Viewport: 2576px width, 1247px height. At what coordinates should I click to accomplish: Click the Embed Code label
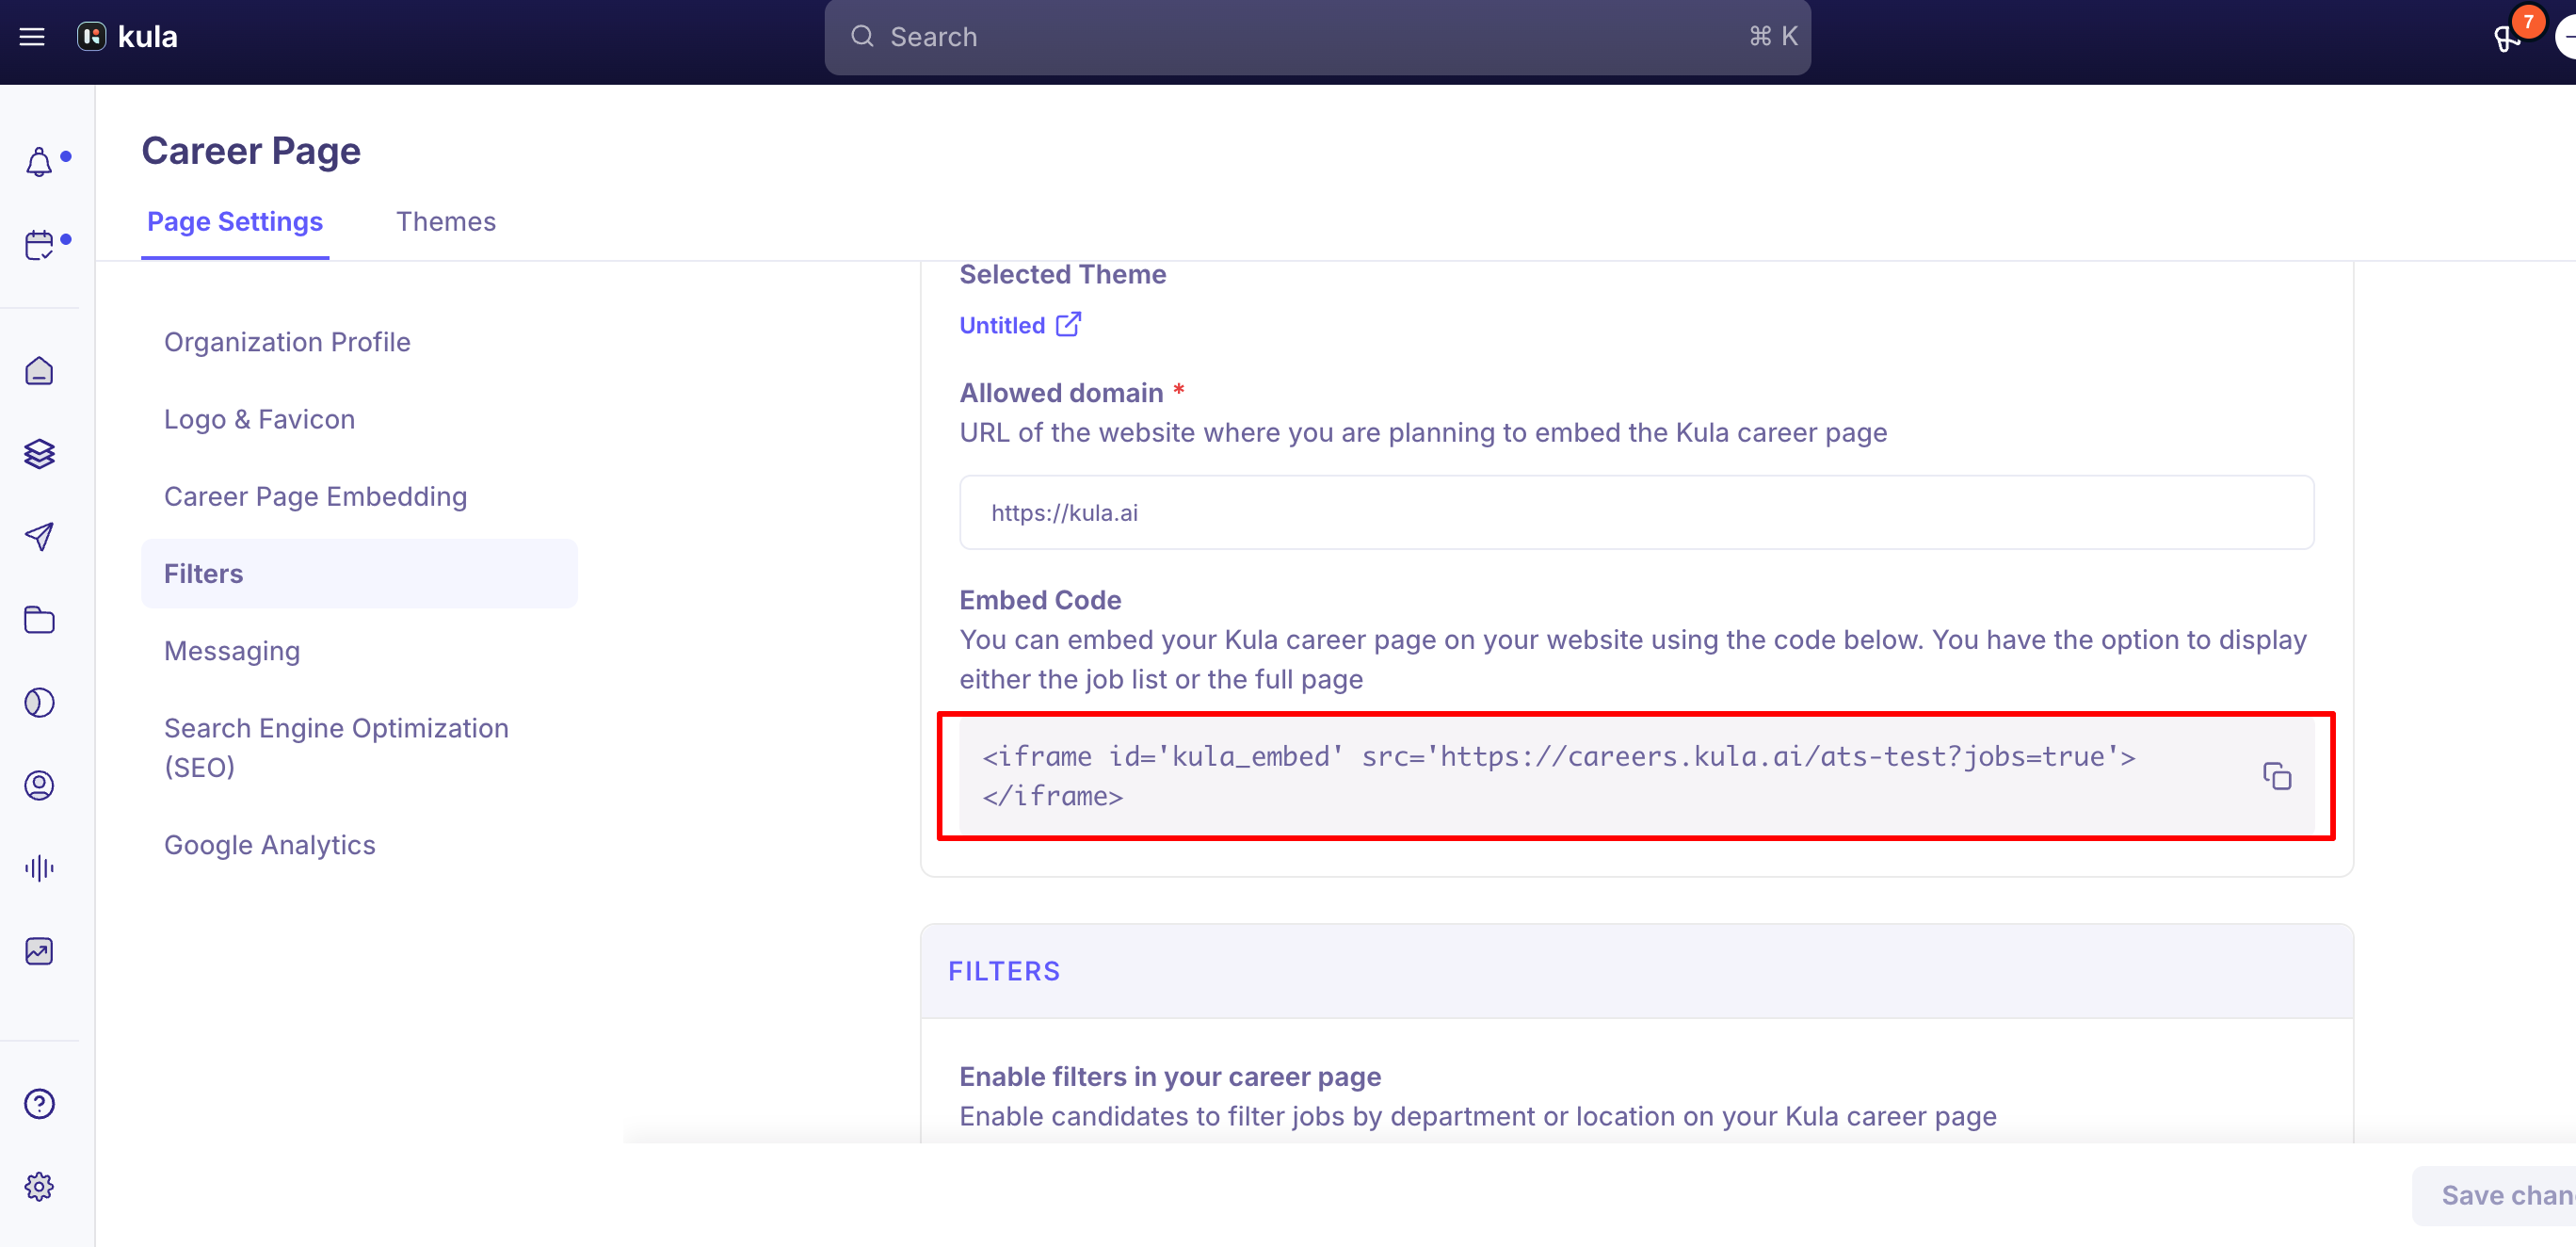[x=1040, y=600]
